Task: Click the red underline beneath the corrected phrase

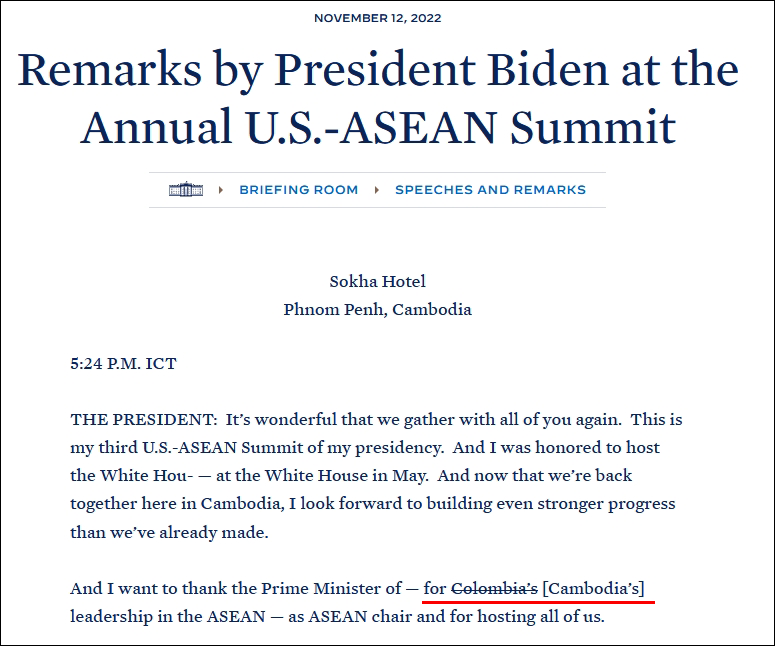Action: [x=539, y=602]
